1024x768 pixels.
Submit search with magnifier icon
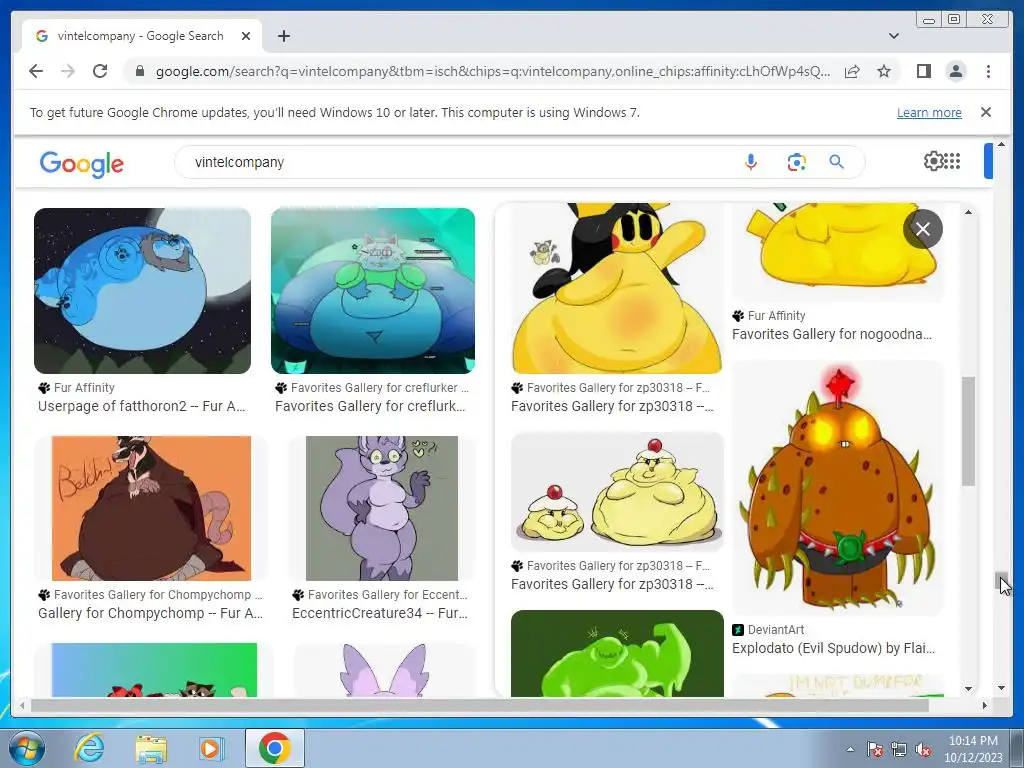[x=837, y=162]
